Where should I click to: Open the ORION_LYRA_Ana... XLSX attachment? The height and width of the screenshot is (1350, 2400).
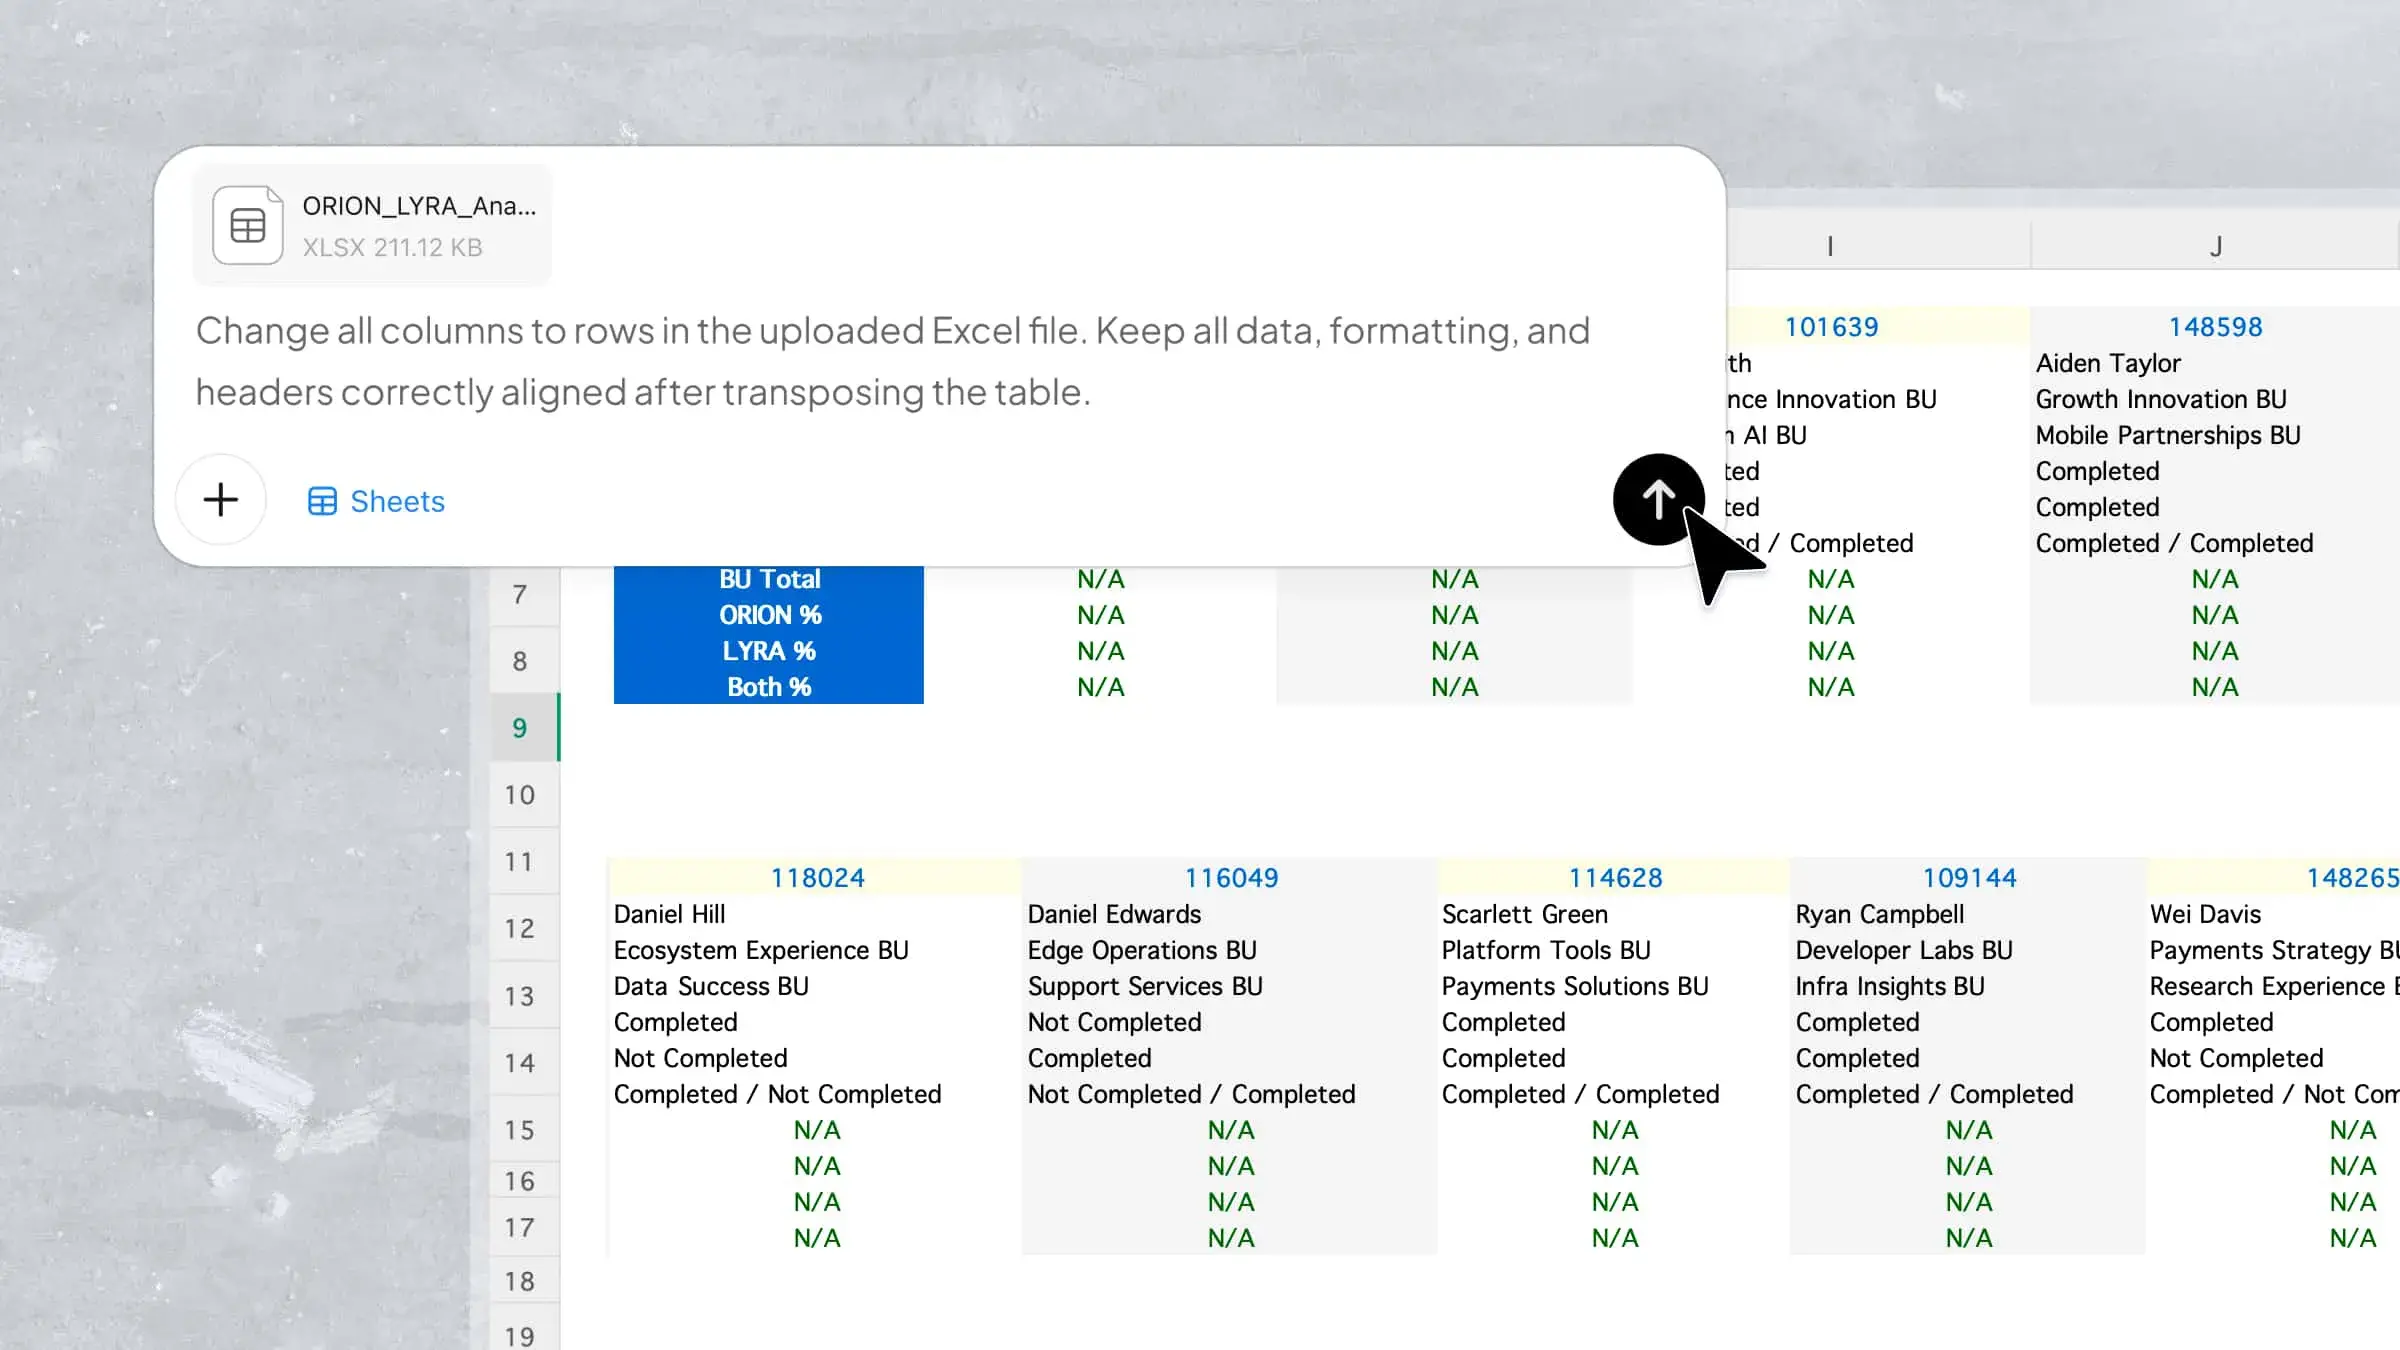(372, 225)
